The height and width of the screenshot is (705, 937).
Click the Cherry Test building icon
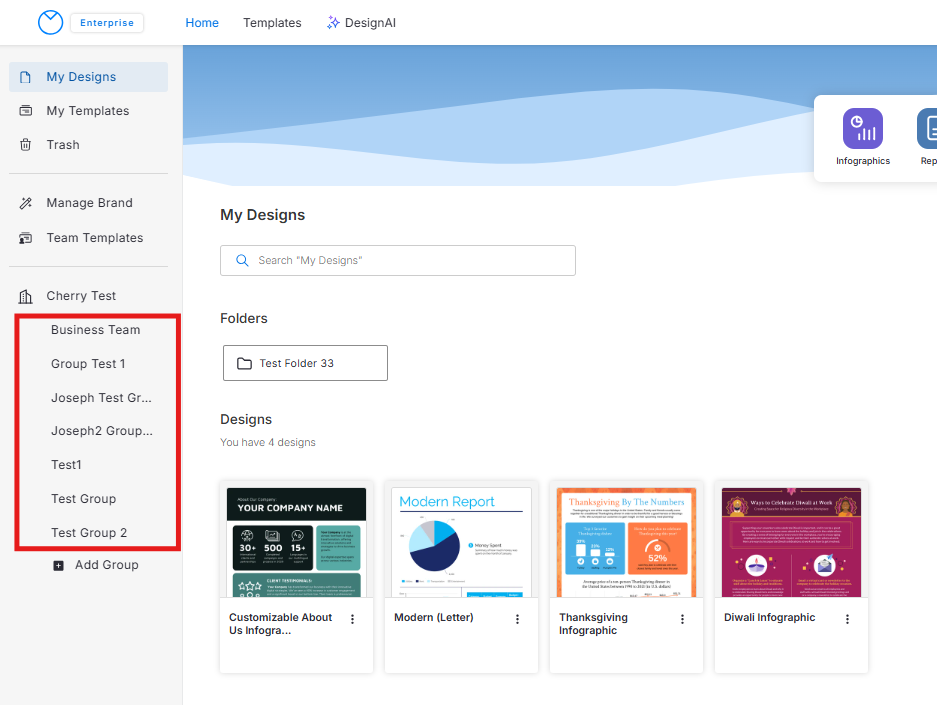(x=26, y=296)
